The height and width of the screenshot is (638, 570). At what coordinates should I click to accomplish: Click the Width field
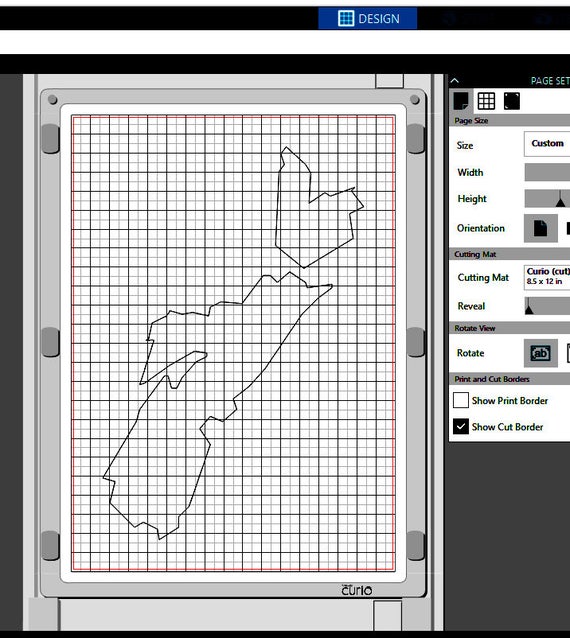(x=547, y=172)
